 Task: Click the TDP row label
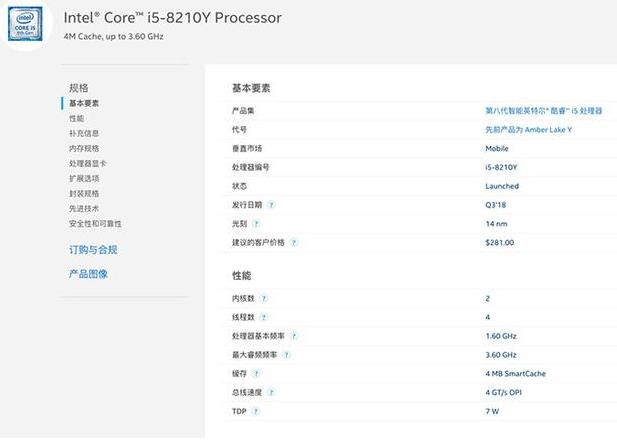(239, 411)
